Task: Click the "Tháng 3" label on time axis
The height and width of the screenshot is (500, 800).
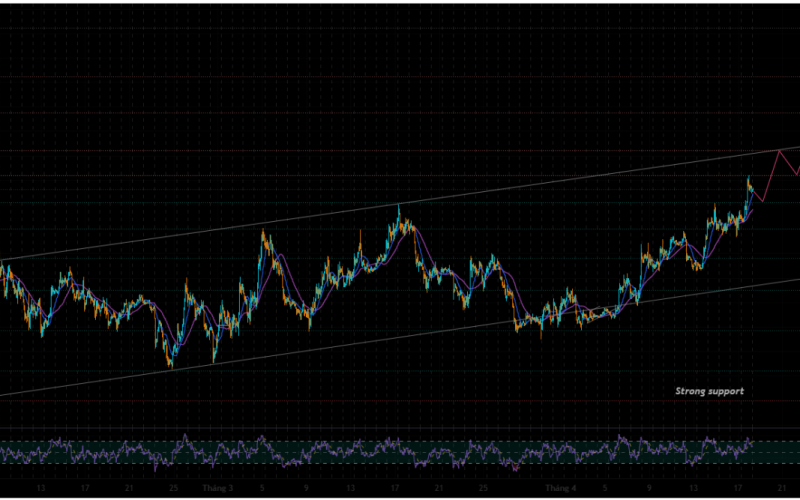Action: 216,488
